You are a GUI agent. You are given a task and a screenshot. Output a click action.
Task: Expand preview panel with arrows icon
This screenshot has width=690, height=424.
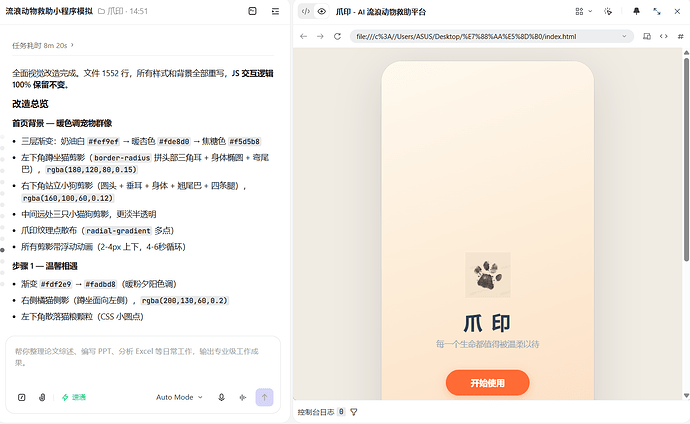pyautogui.click(x=657, y=11)
